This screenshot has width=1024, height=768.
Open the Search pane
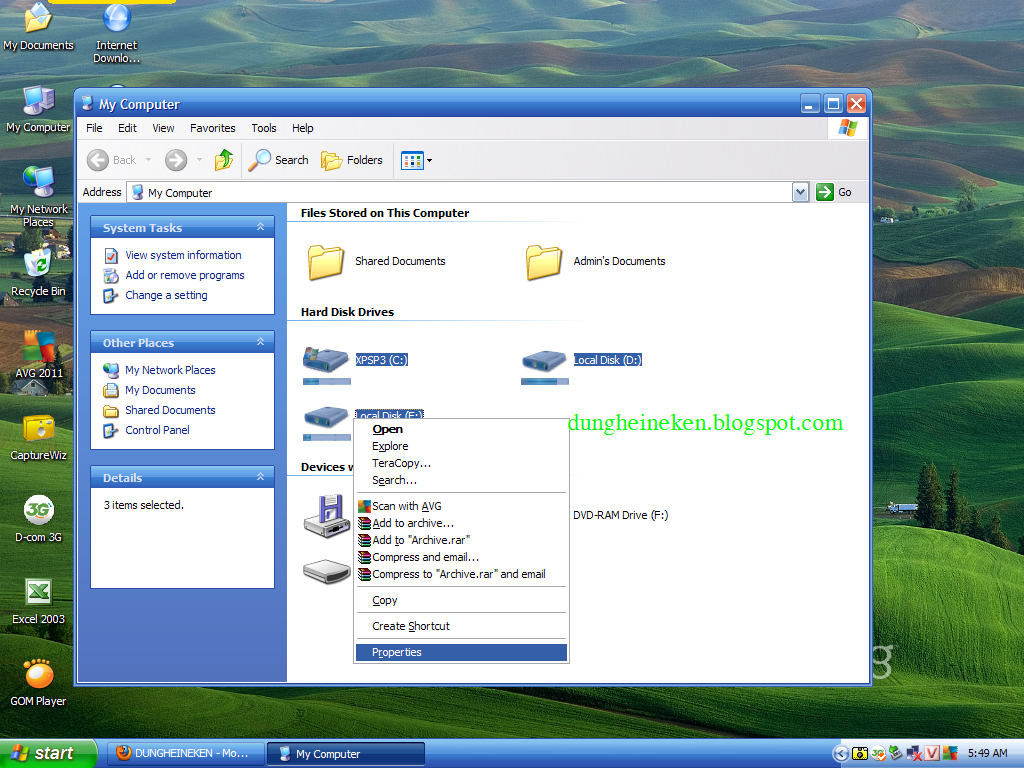click(279, 160)
